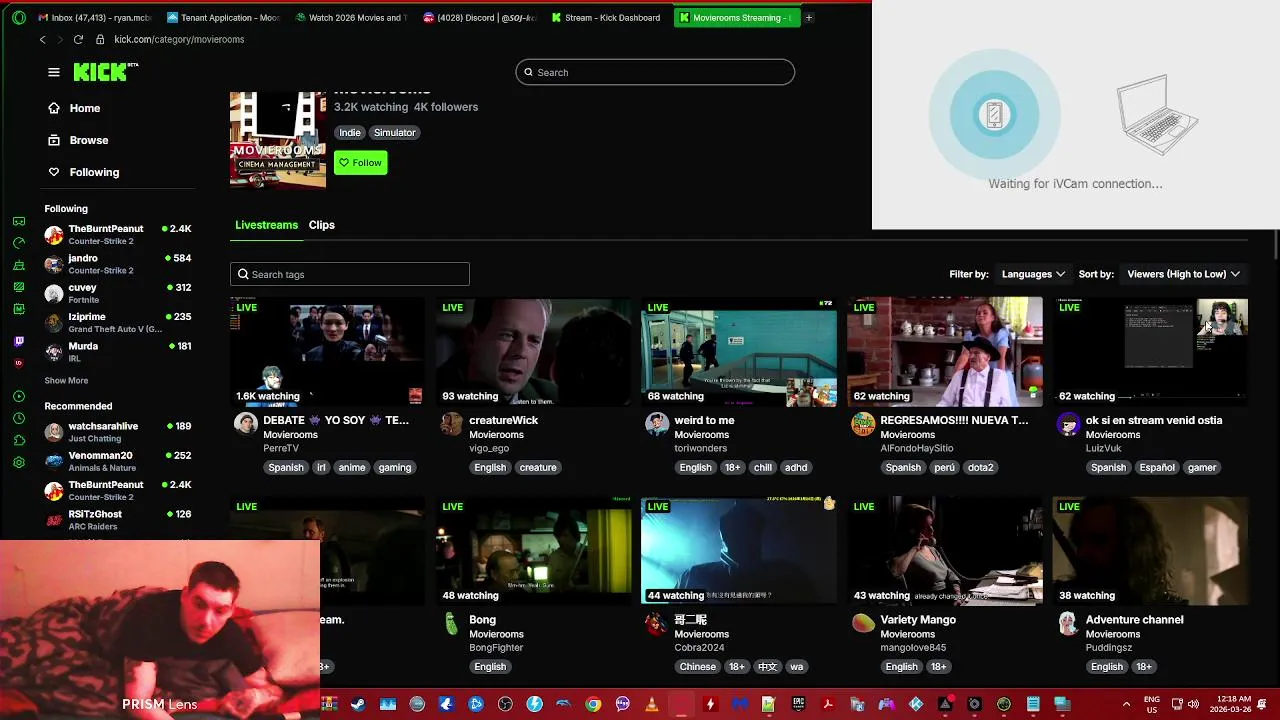Open a new browser tab

pos(809,17)
